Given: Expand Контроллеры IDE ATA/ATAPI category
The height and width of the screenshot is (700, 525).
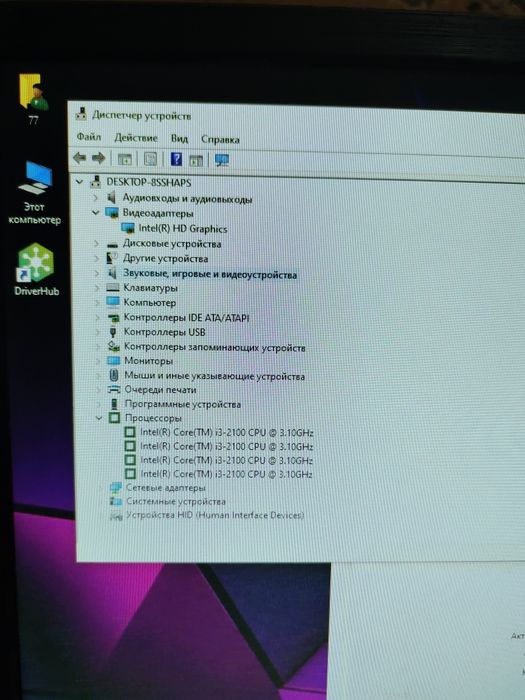Looking at the screenshot, I should [x=96, y=317].
